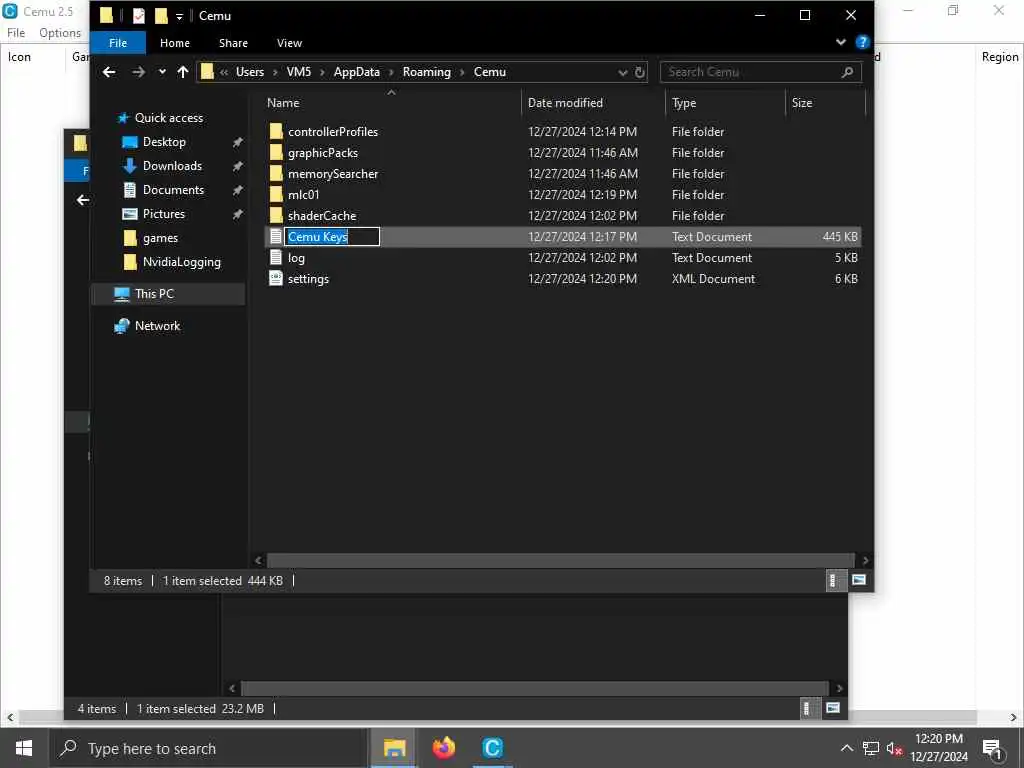The width and height of the screenshot is (1024, 768).
Task: Click Region column header in Cemu emulator
Action: (x=1000, y=57)
